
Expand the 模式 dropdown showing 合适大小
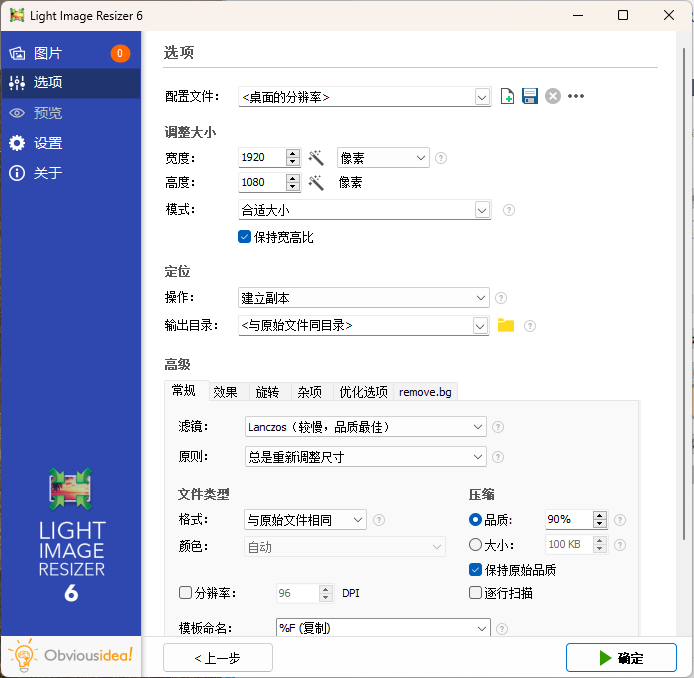pos(365,210)
